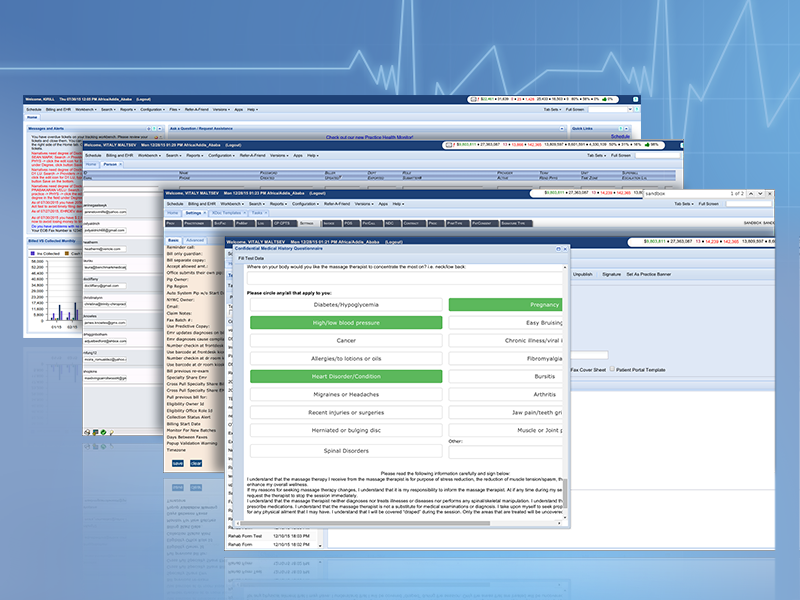Deselect the Pregnancy option
This screenshot has height=600, width=800.
click(505, 305)
